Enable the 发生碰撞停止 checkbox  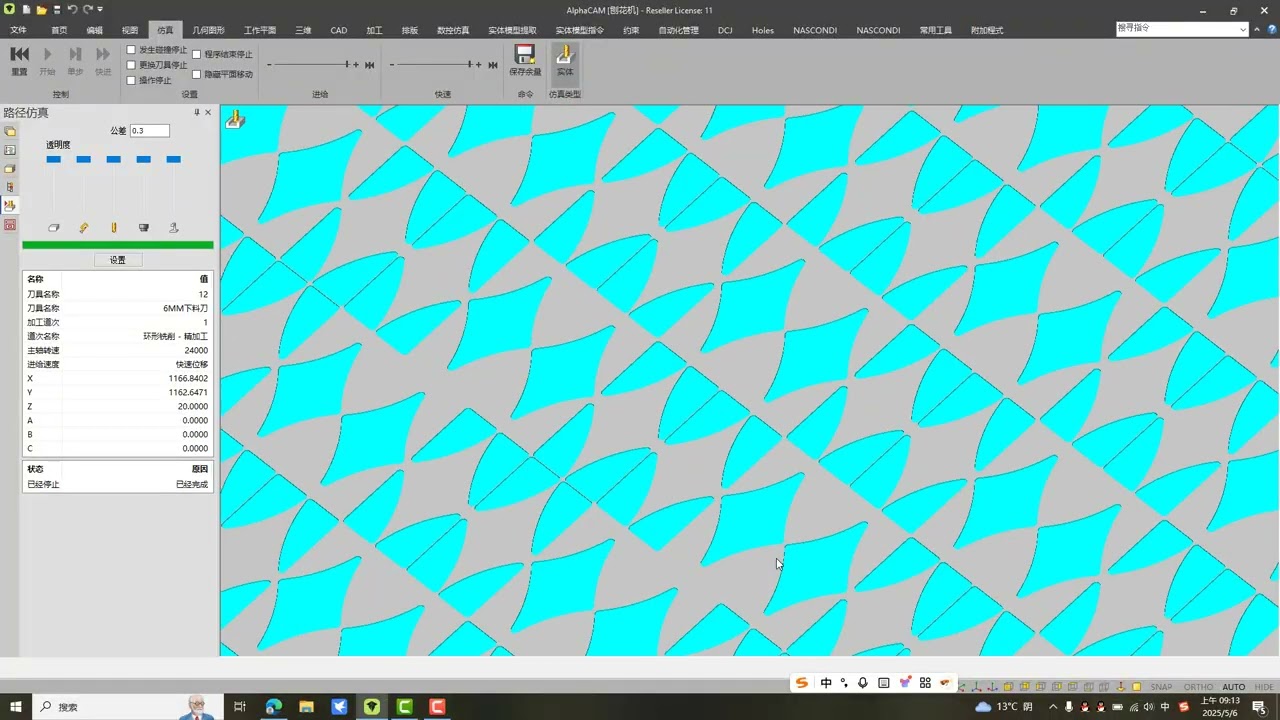[x=131, y=49]
